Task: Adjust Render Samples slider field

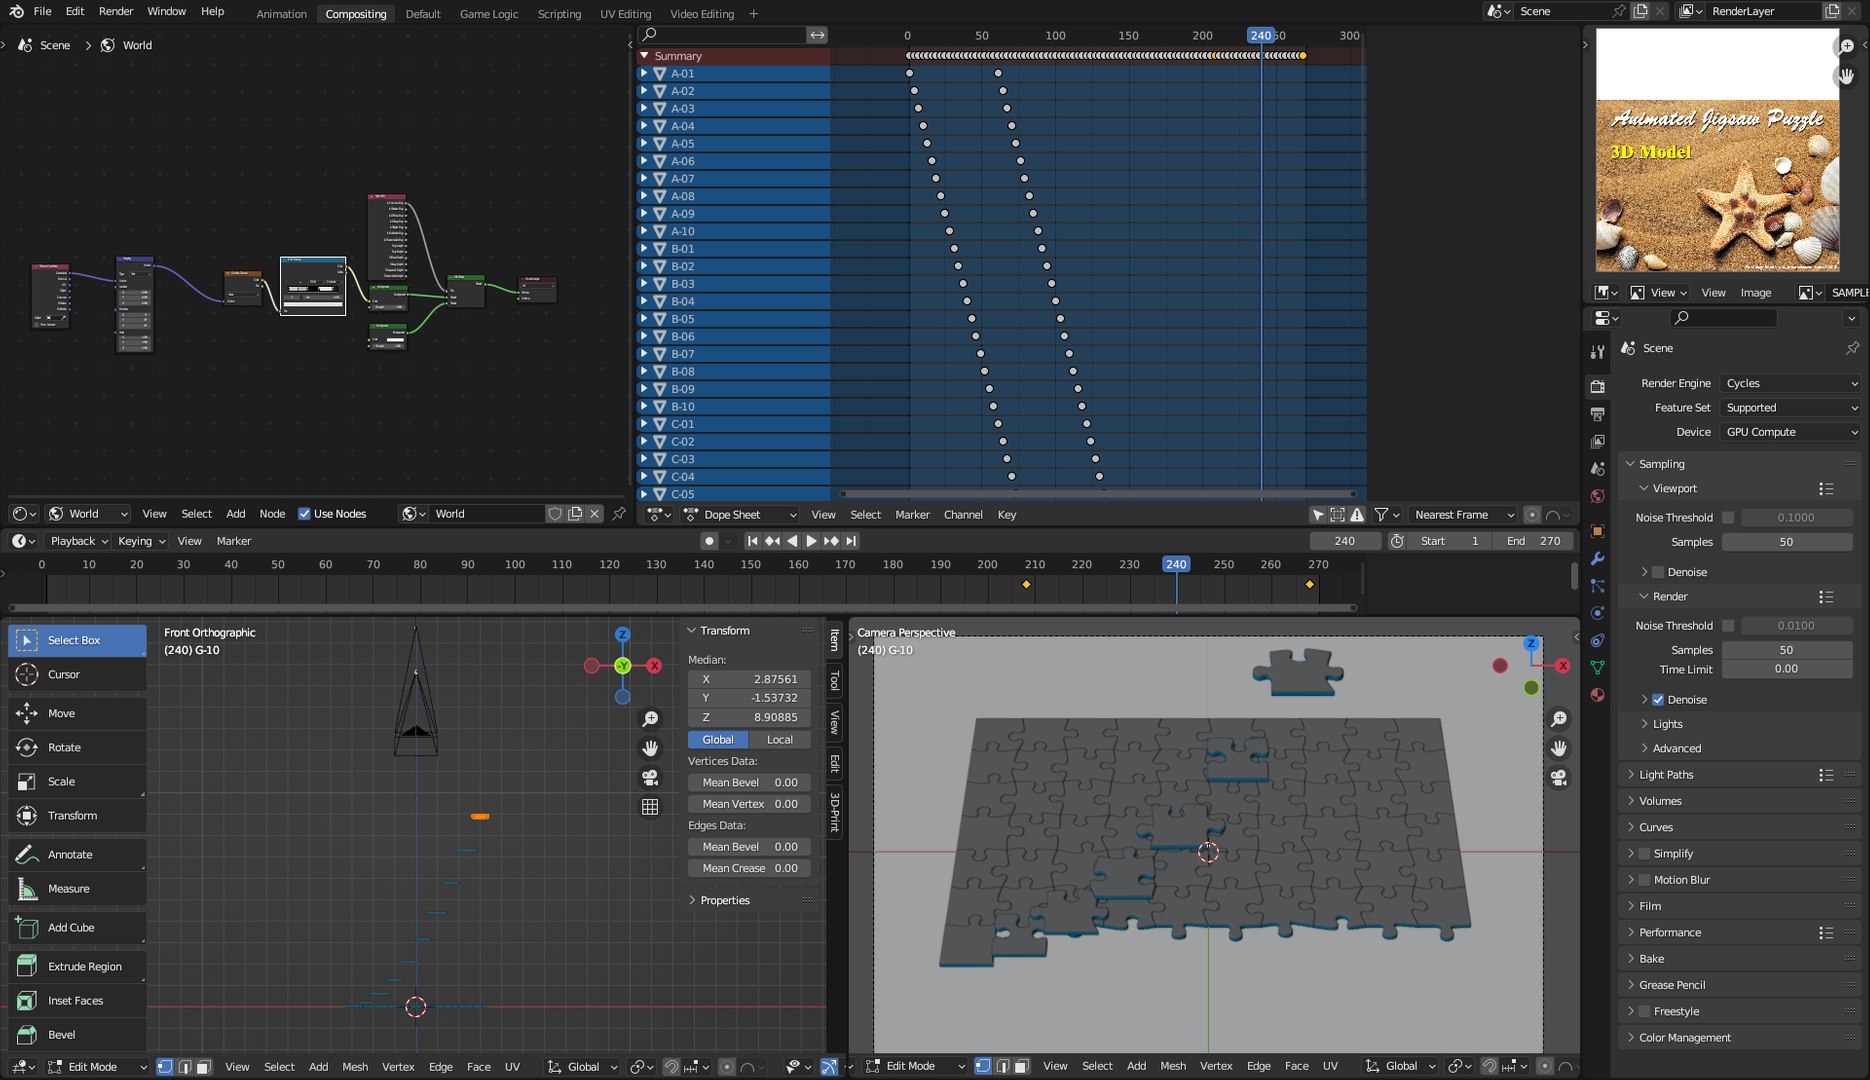Action: [x=1786, y=650]
